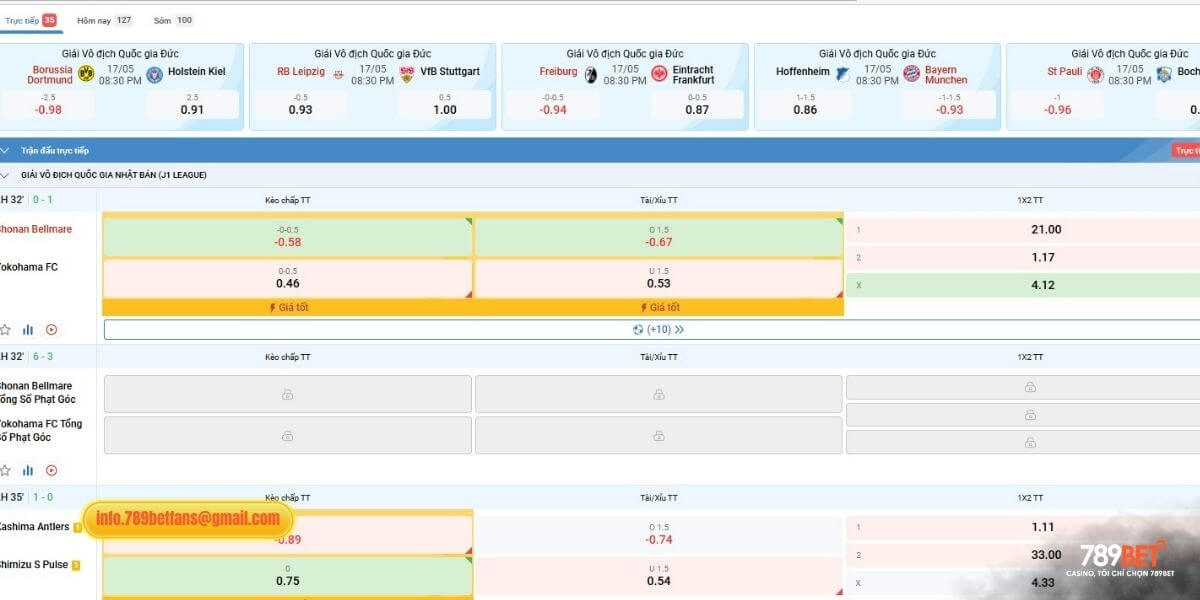Click the Freiburg club logo
The height and width of the screenshot is (600, 1200).
tap(590, 74)
